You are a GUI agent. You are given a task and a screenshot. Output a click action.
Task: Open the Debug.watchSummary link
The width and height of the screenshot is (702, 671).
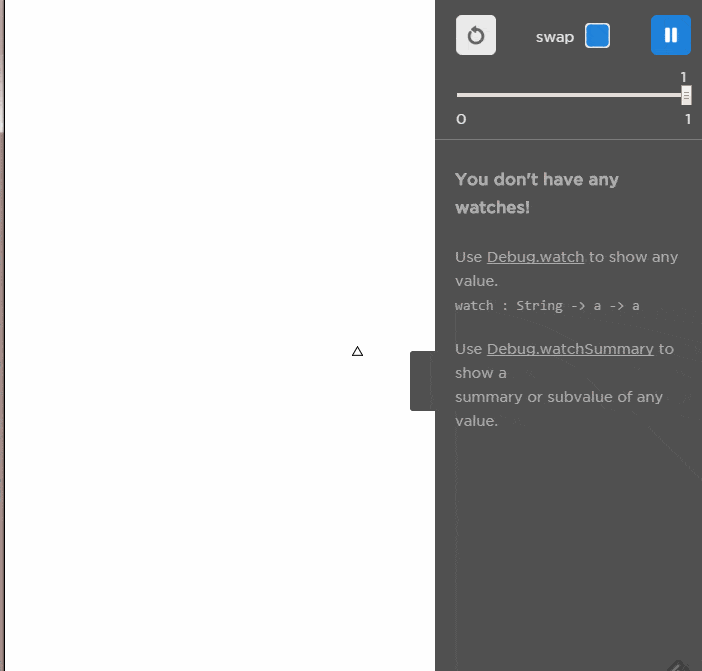pos(570,349)
